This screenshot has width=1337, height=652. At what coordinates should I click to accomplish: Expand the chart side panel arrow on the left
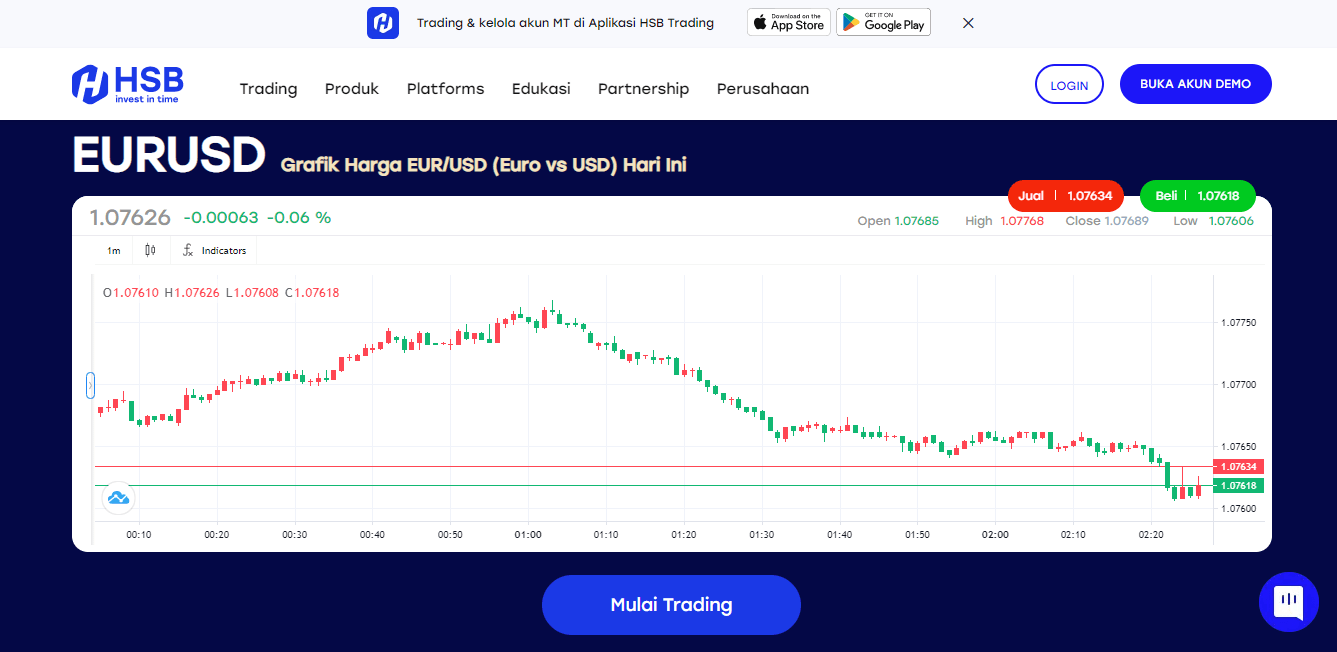point(90,385)
